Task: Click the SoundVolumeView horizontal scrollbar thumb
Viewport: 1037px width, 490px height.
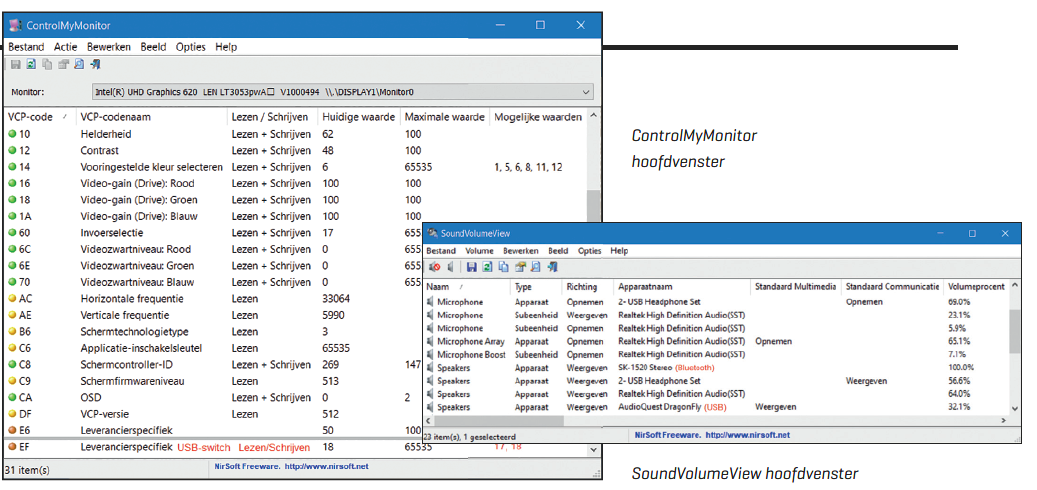Action: pos(499,421)
